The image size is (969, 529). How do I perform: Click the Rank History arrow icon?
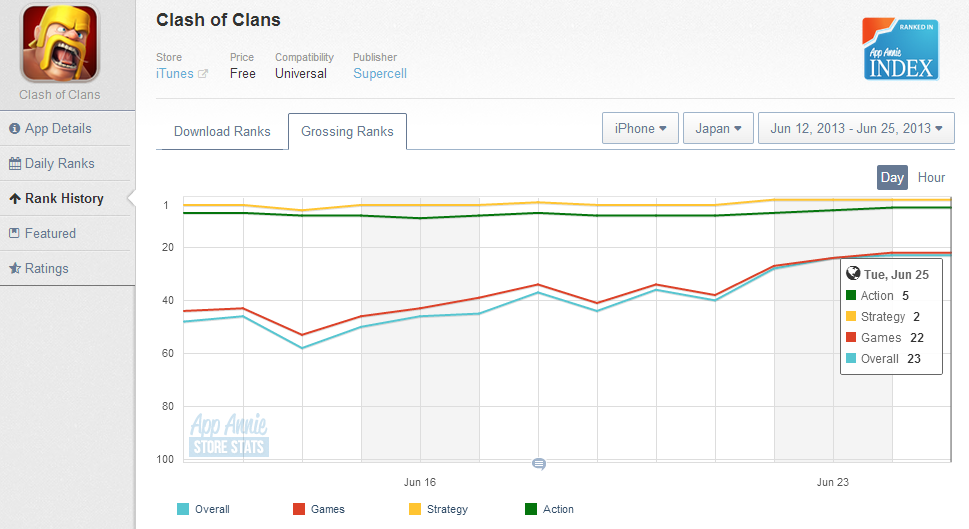(15, 199)
